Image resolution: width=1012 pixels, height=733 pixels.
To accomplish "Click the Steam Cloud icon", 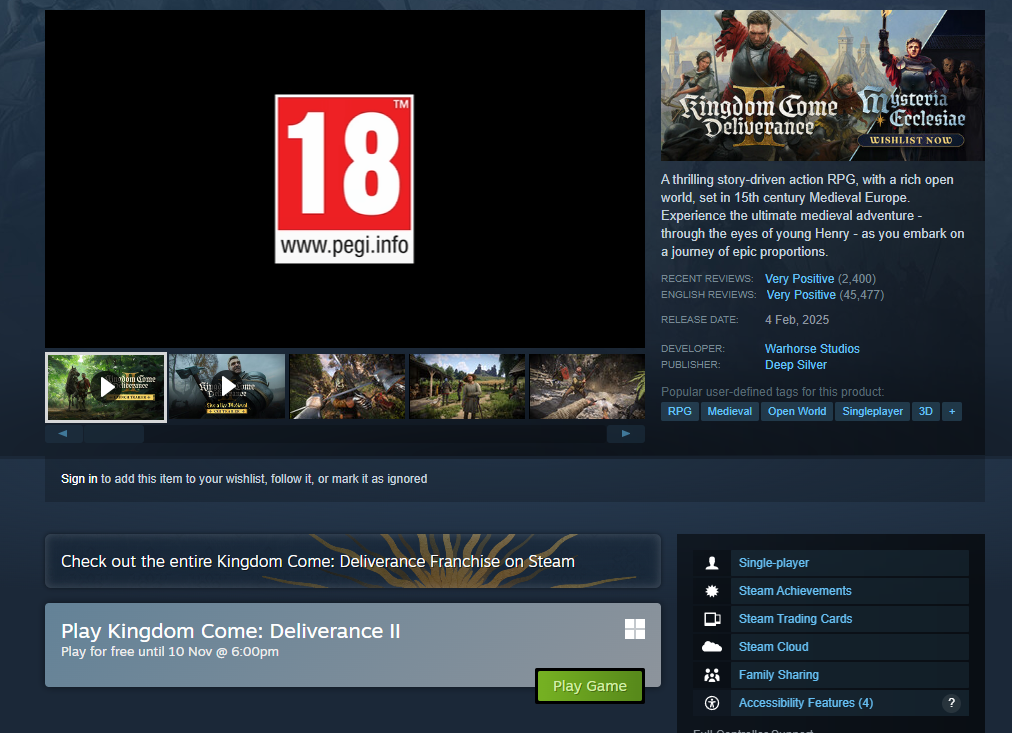I will click(712, 647).
